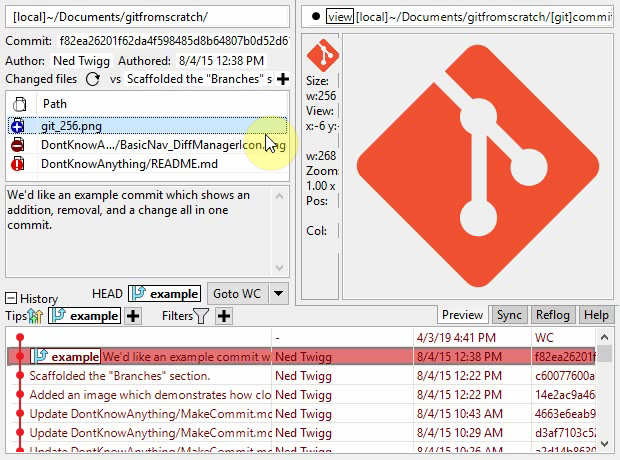620x460 pixels.
Task: Select the Added an image which demonstrates commit
Action: 301,394
